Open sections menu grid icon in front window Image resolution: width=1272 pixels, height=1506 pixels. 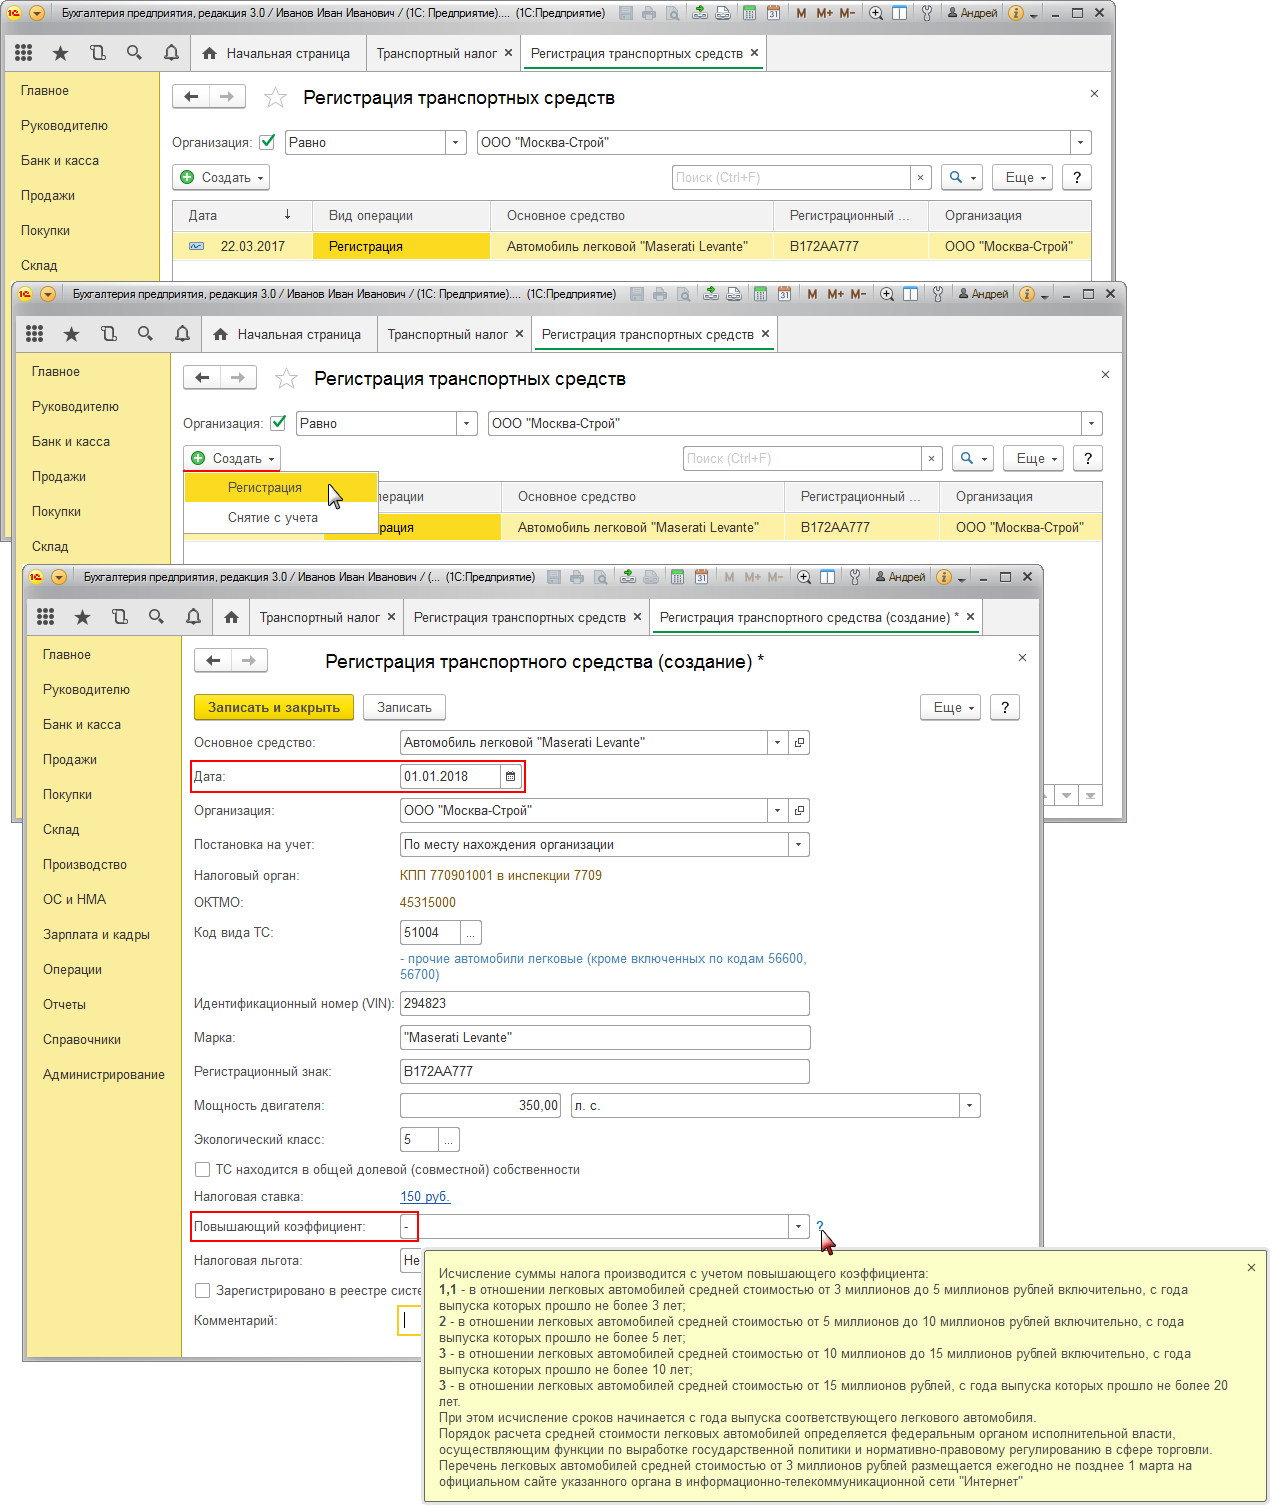pyautogui.click(x=45, y=617)
